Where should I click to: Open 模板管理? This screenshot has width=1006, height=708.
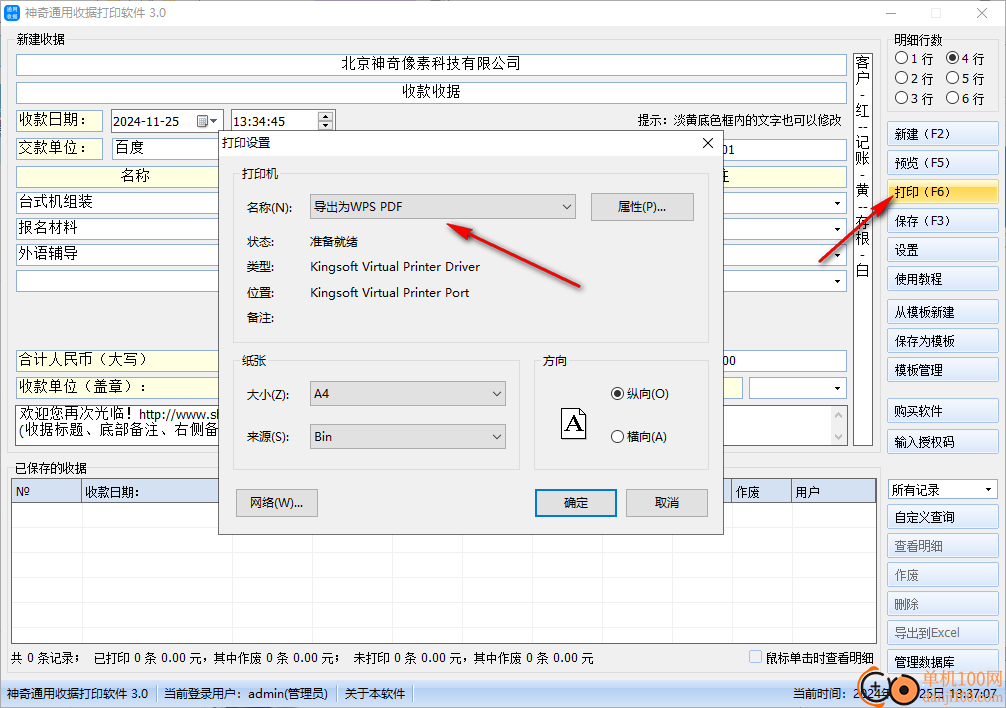(x=942, y=370)
